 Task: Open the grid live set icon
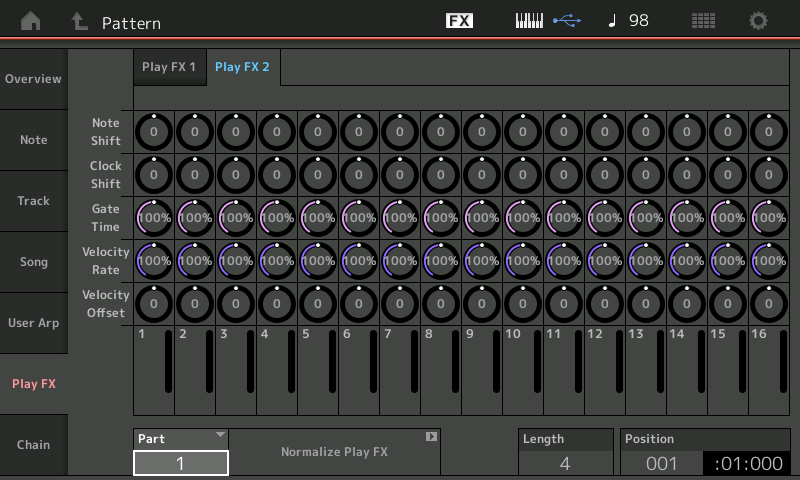(x=703, y=20)
